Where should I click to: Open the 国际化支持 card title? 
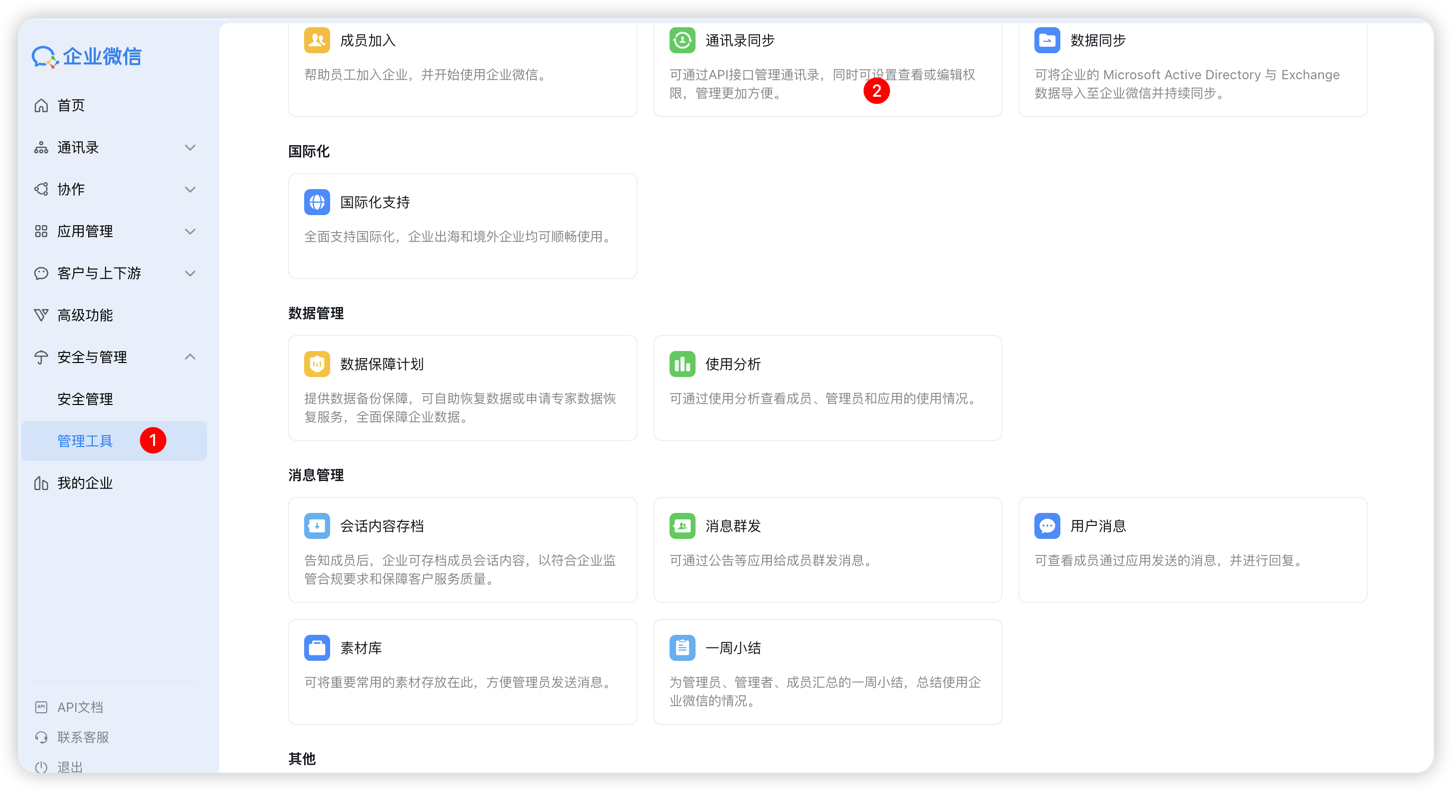click(375, 202)
